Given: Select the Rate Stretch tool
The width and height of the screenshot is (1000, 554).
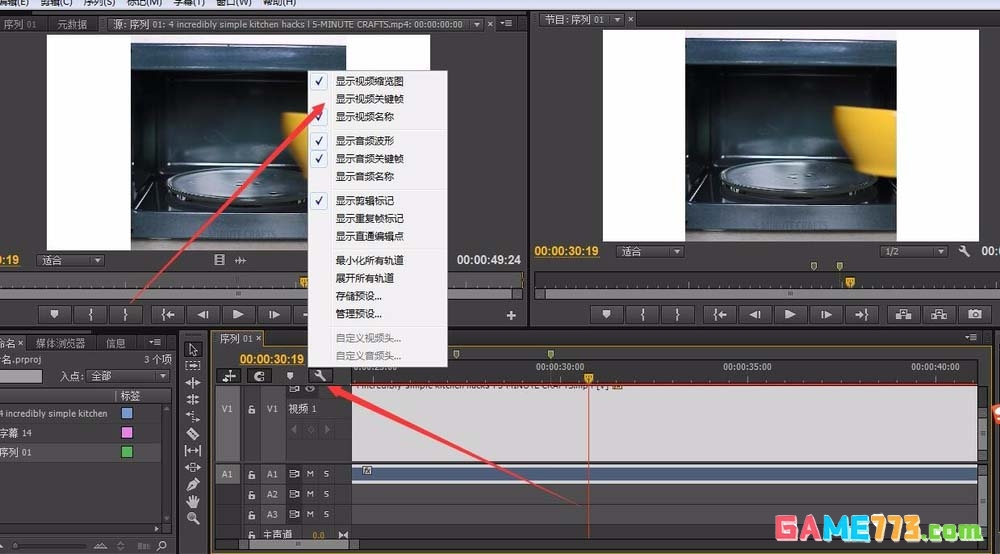Looking at the screenshot, I should point(193,416).
